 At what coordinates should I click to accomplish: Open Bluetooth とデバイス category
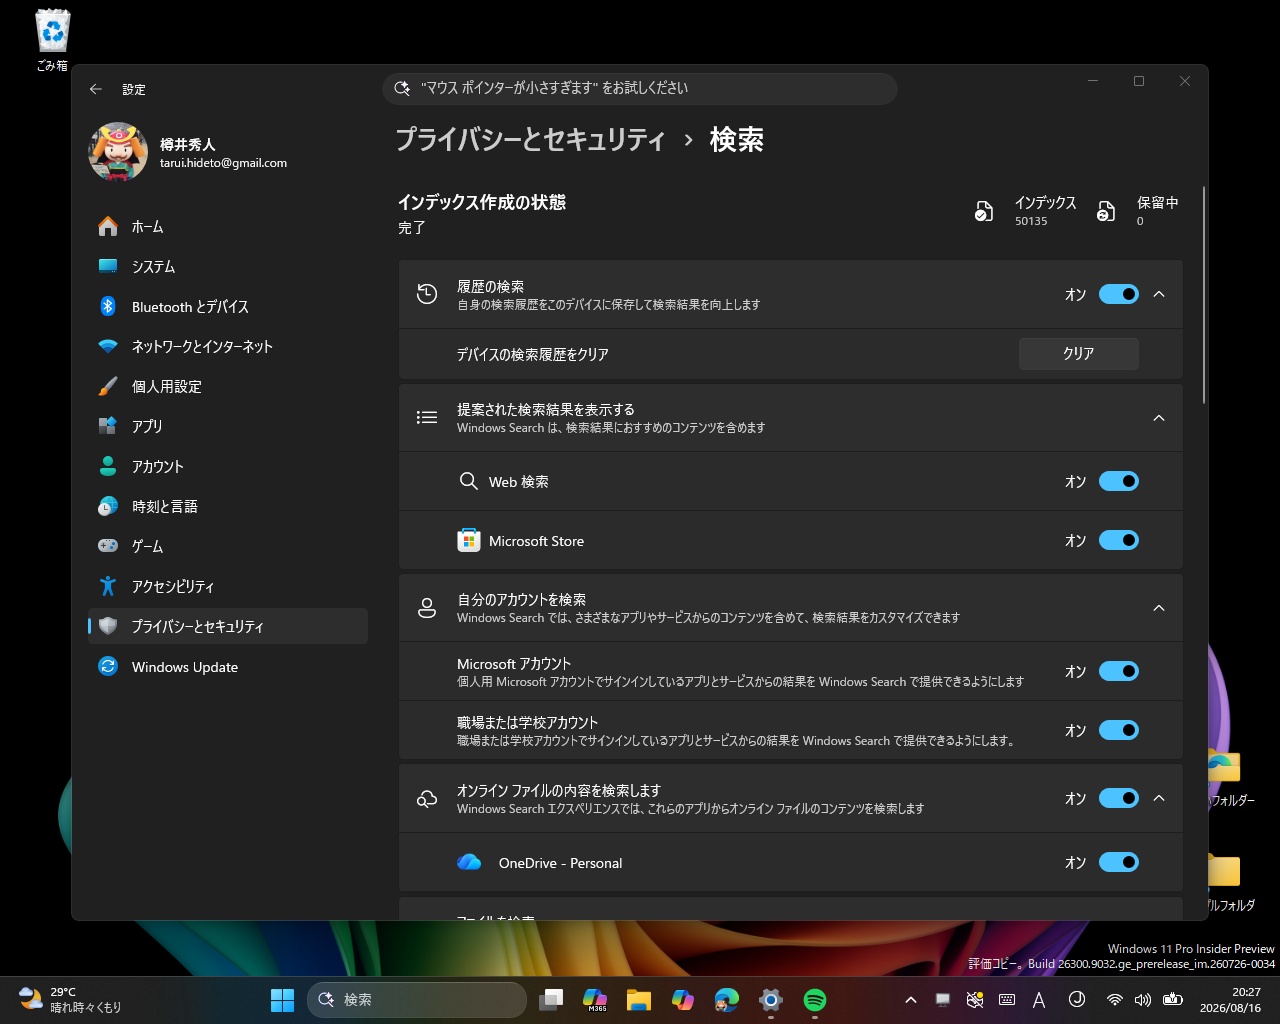228,307
